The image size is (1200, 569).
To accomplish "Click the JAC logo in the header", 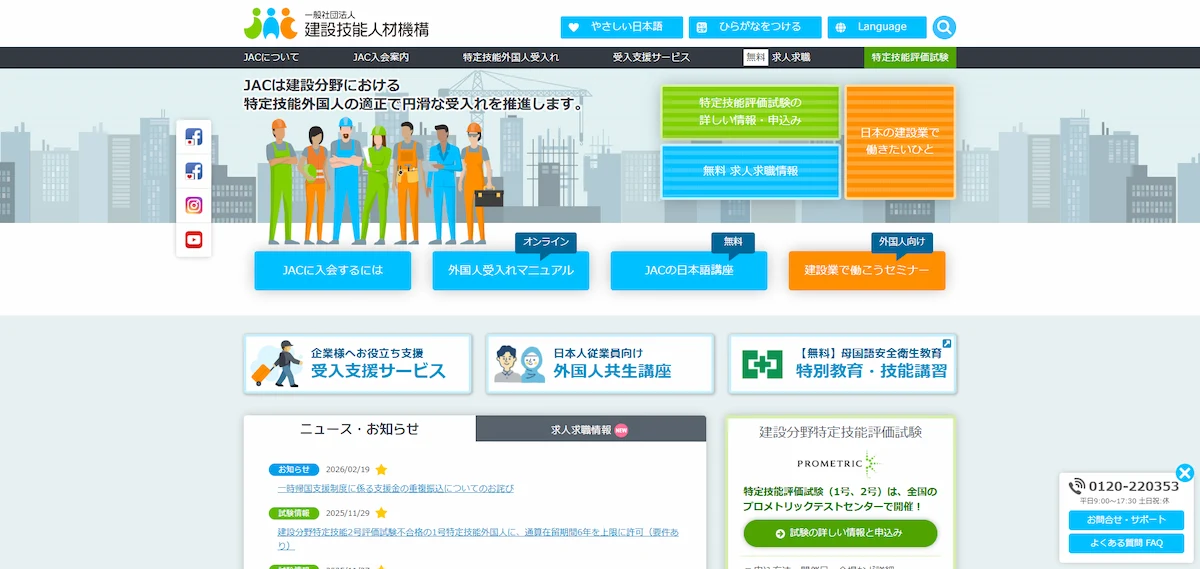I will (337, 23).
